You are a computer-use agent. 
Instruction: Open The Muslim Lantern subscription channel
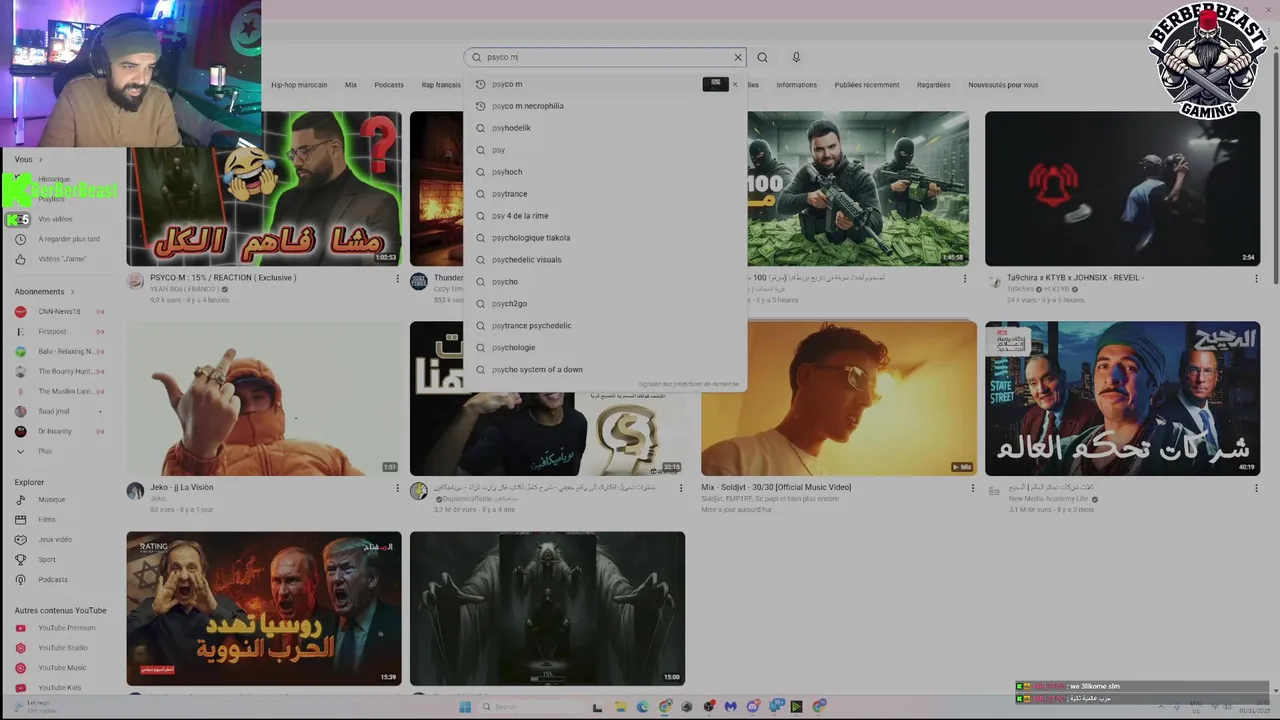pyautogui.click(x=60, y=392)
